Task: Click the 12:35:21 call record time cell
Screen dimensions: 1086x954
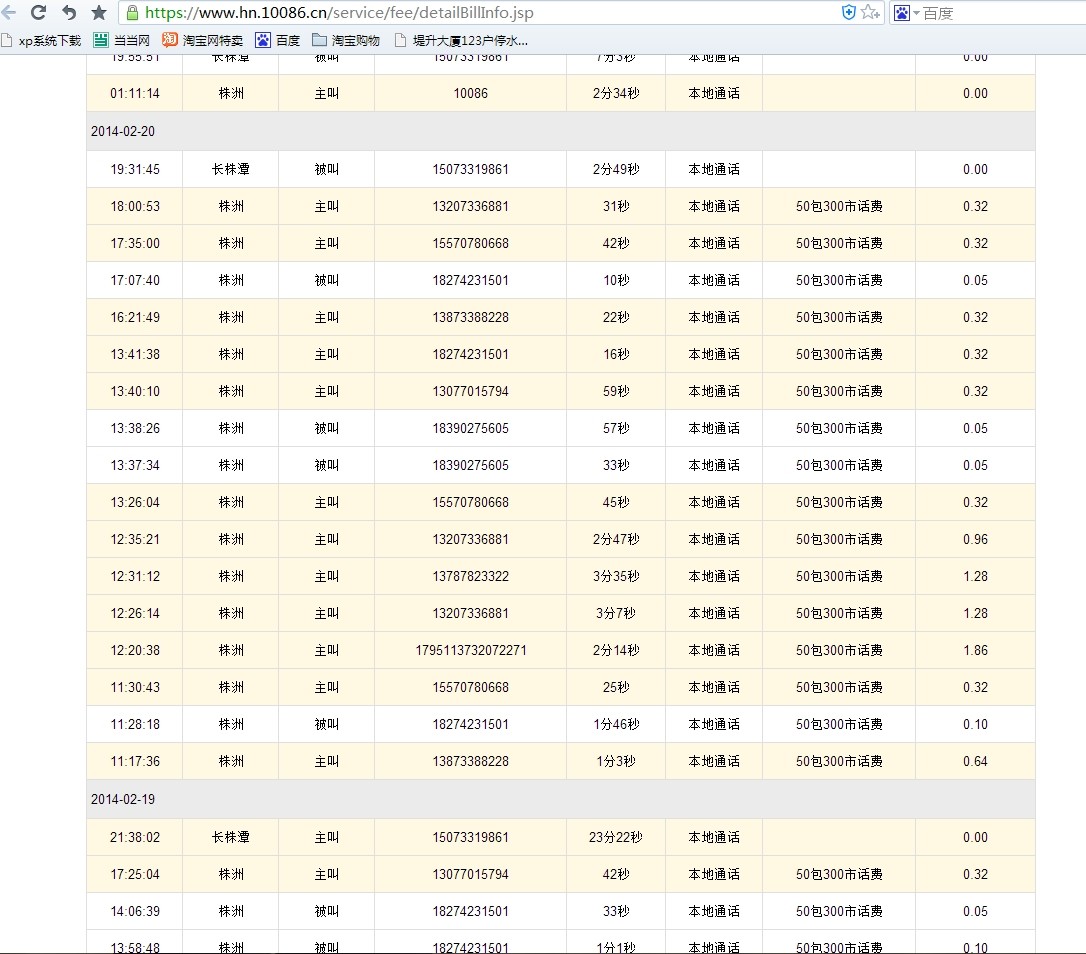Action: tap(135, 539)
